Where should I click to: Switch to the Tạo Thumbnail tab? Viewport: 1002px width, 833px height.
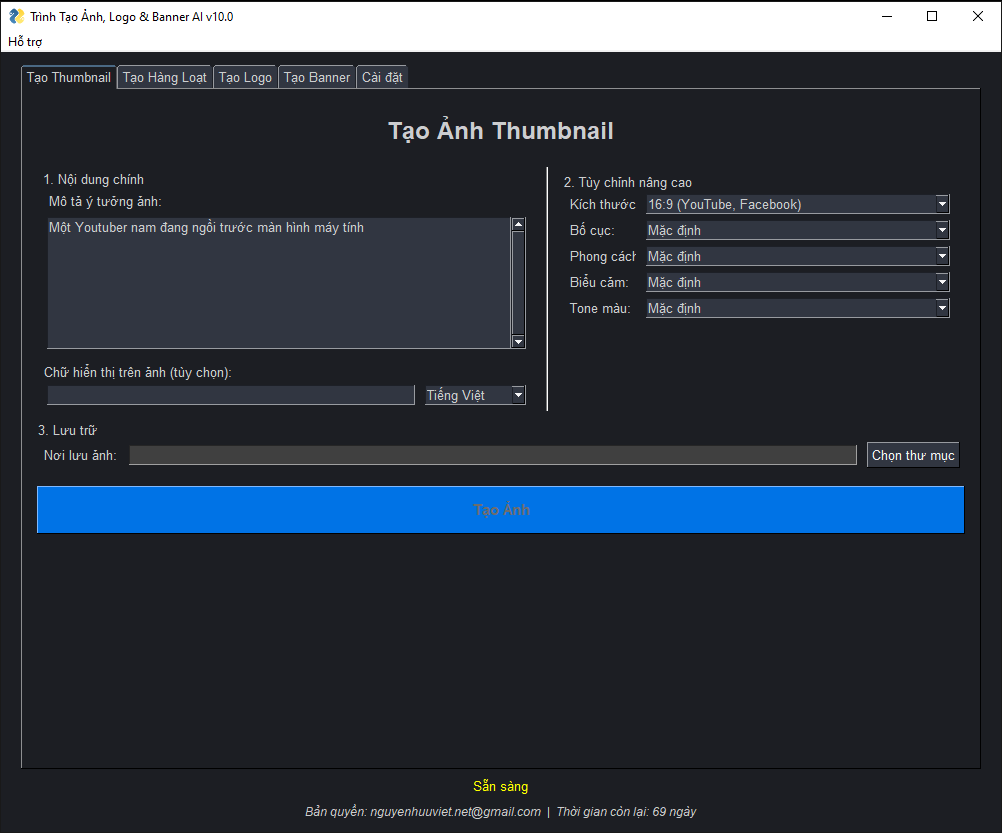68,77
